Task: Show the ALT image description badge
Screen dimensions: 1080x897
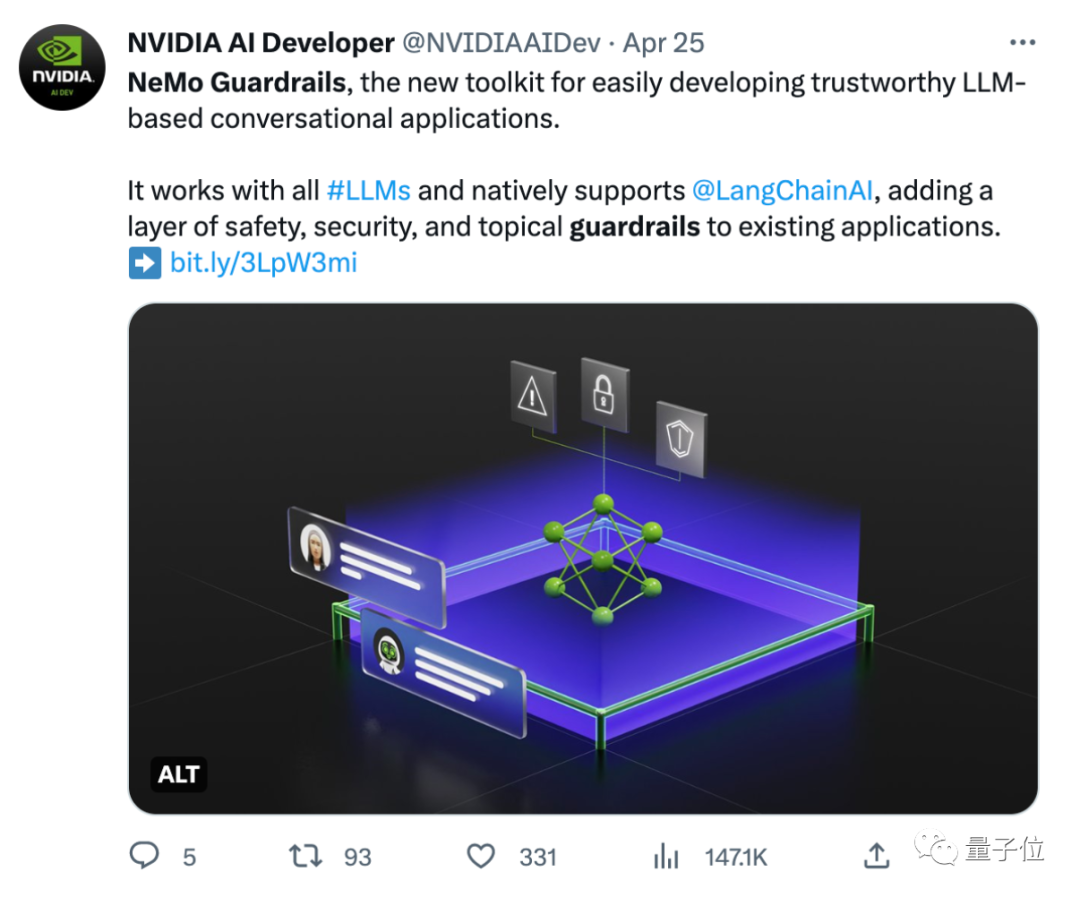Action: pos(179,773)
